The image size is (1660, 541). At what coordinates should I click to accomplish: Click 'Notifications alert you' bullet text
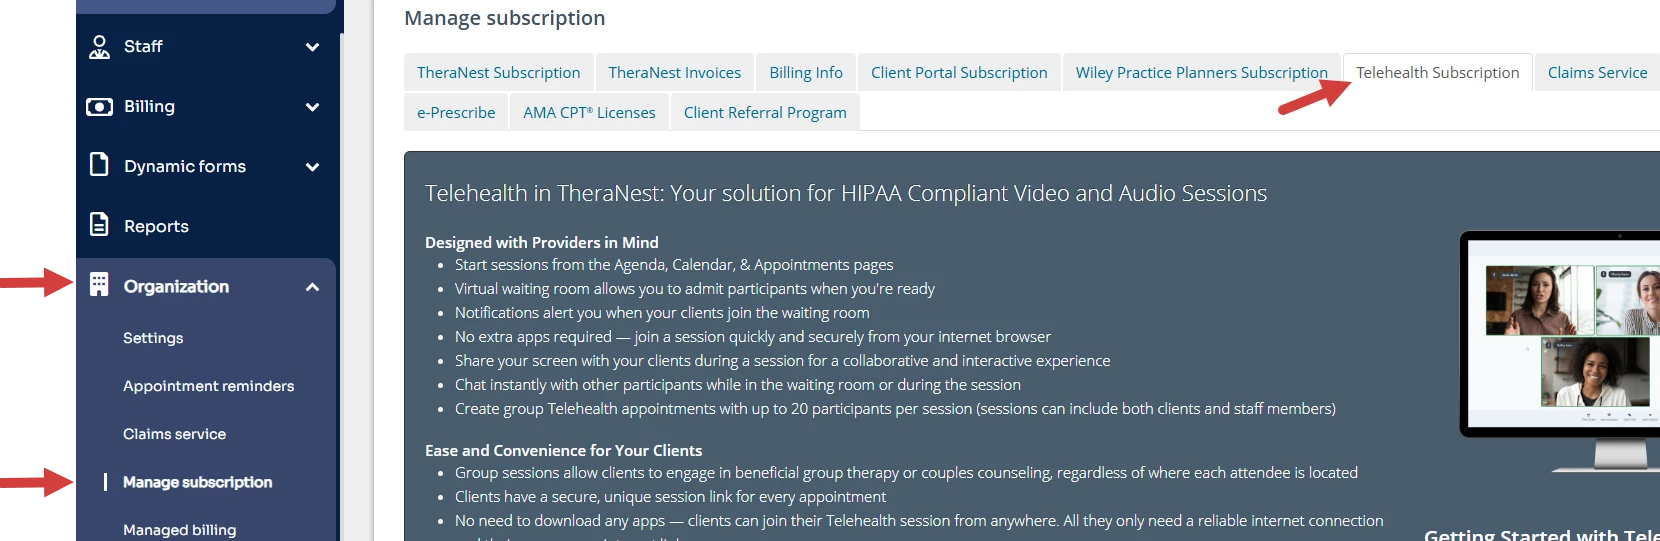(662, 312)
